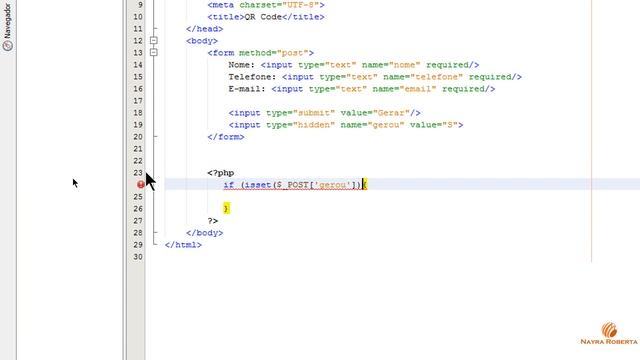Click the highlighted closing brace on line 26

tap(227, 209)
